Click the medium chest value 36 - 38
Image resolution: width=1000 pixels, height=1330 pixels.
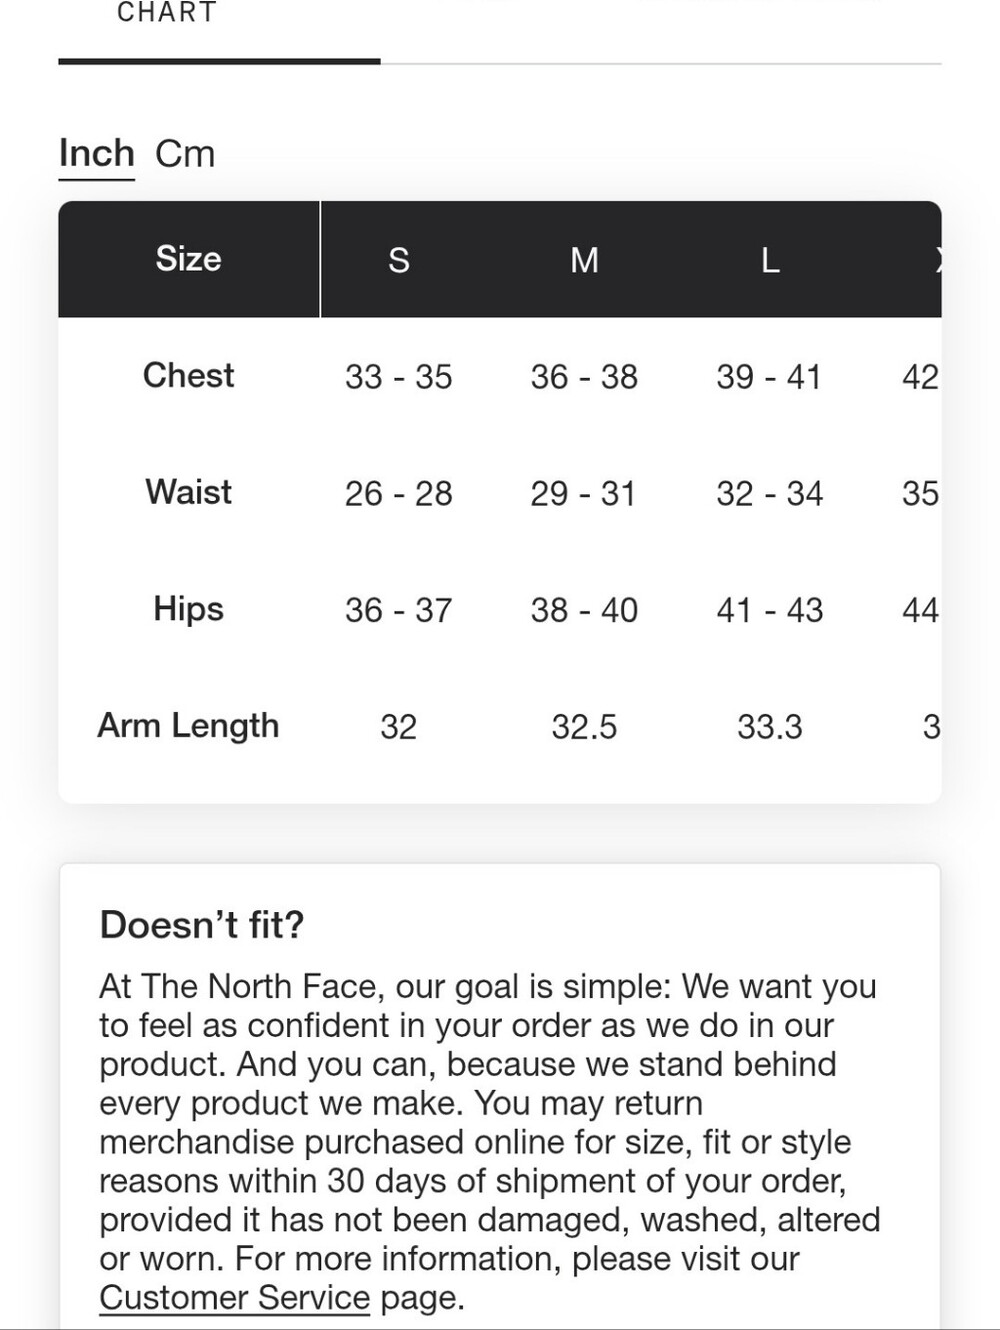[x=584, y=377]
